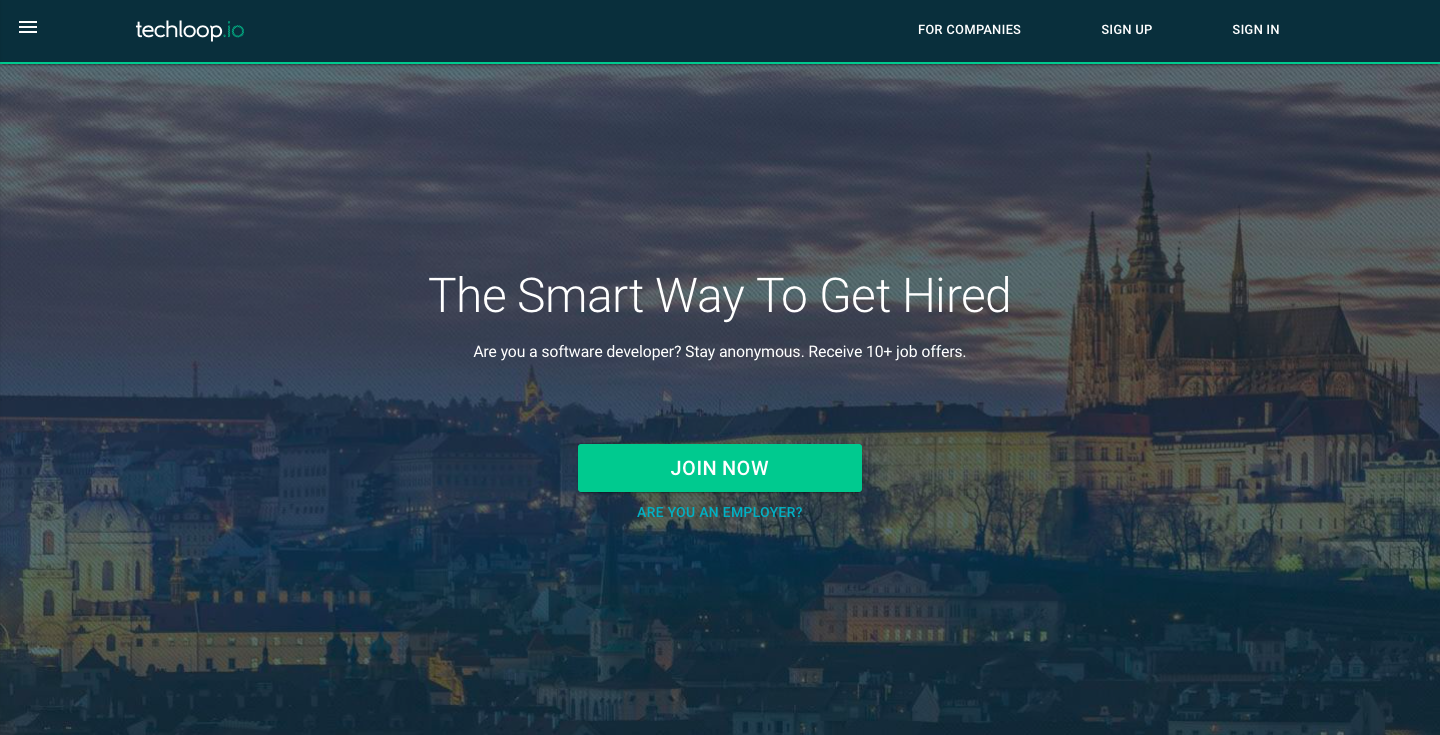The image size is (1440, 735).
Task: Click the green .io part of the logo
Action: (232, 31)
